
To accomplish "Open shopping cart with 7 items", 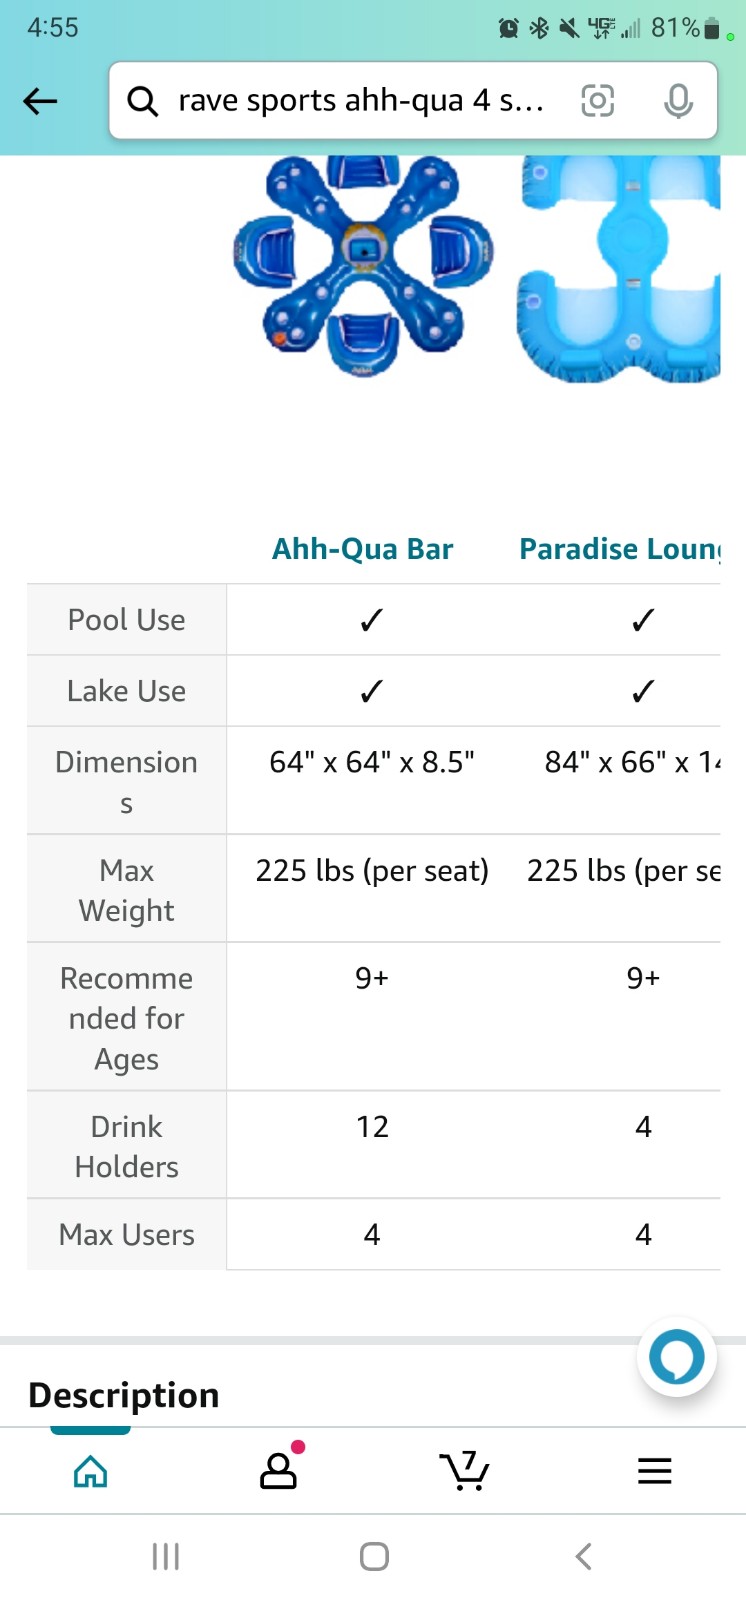I will coord(464,1470).
